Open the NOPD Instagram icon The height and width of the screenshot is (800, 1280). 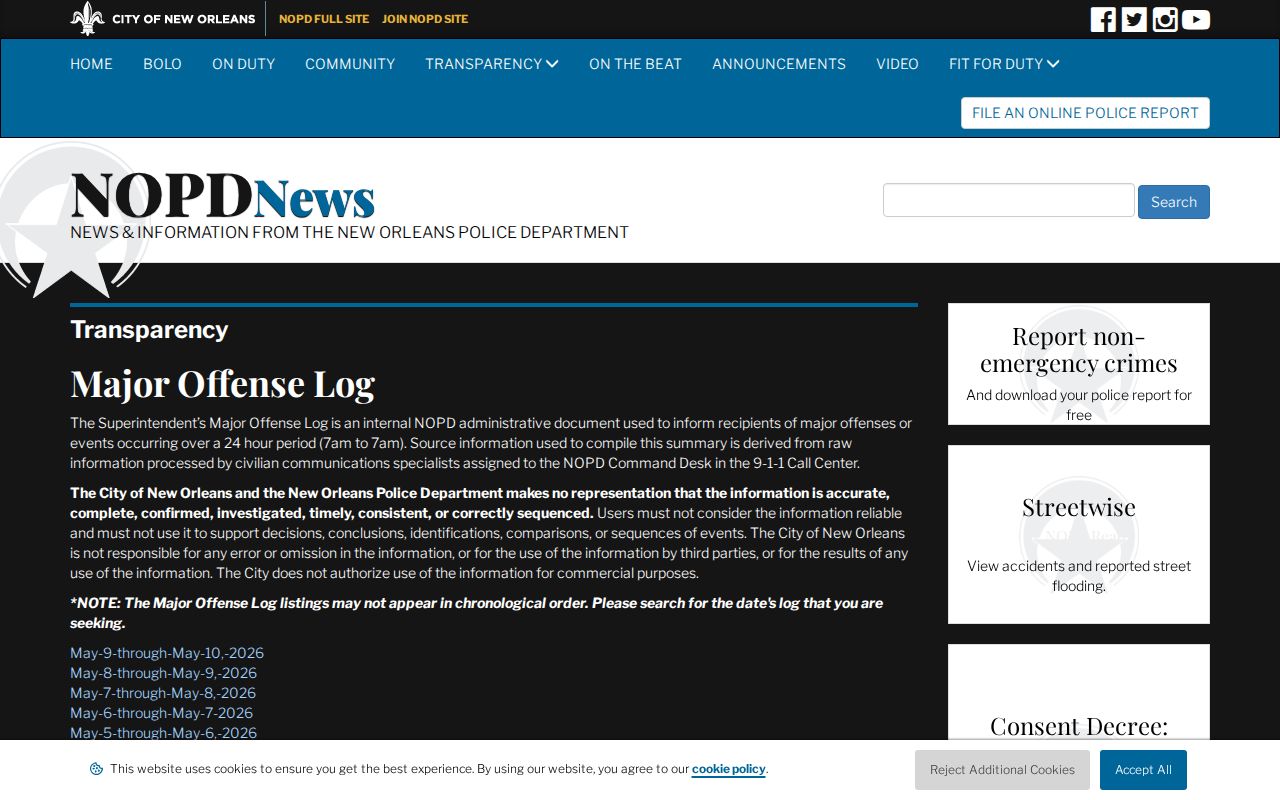coord(1165,19)
